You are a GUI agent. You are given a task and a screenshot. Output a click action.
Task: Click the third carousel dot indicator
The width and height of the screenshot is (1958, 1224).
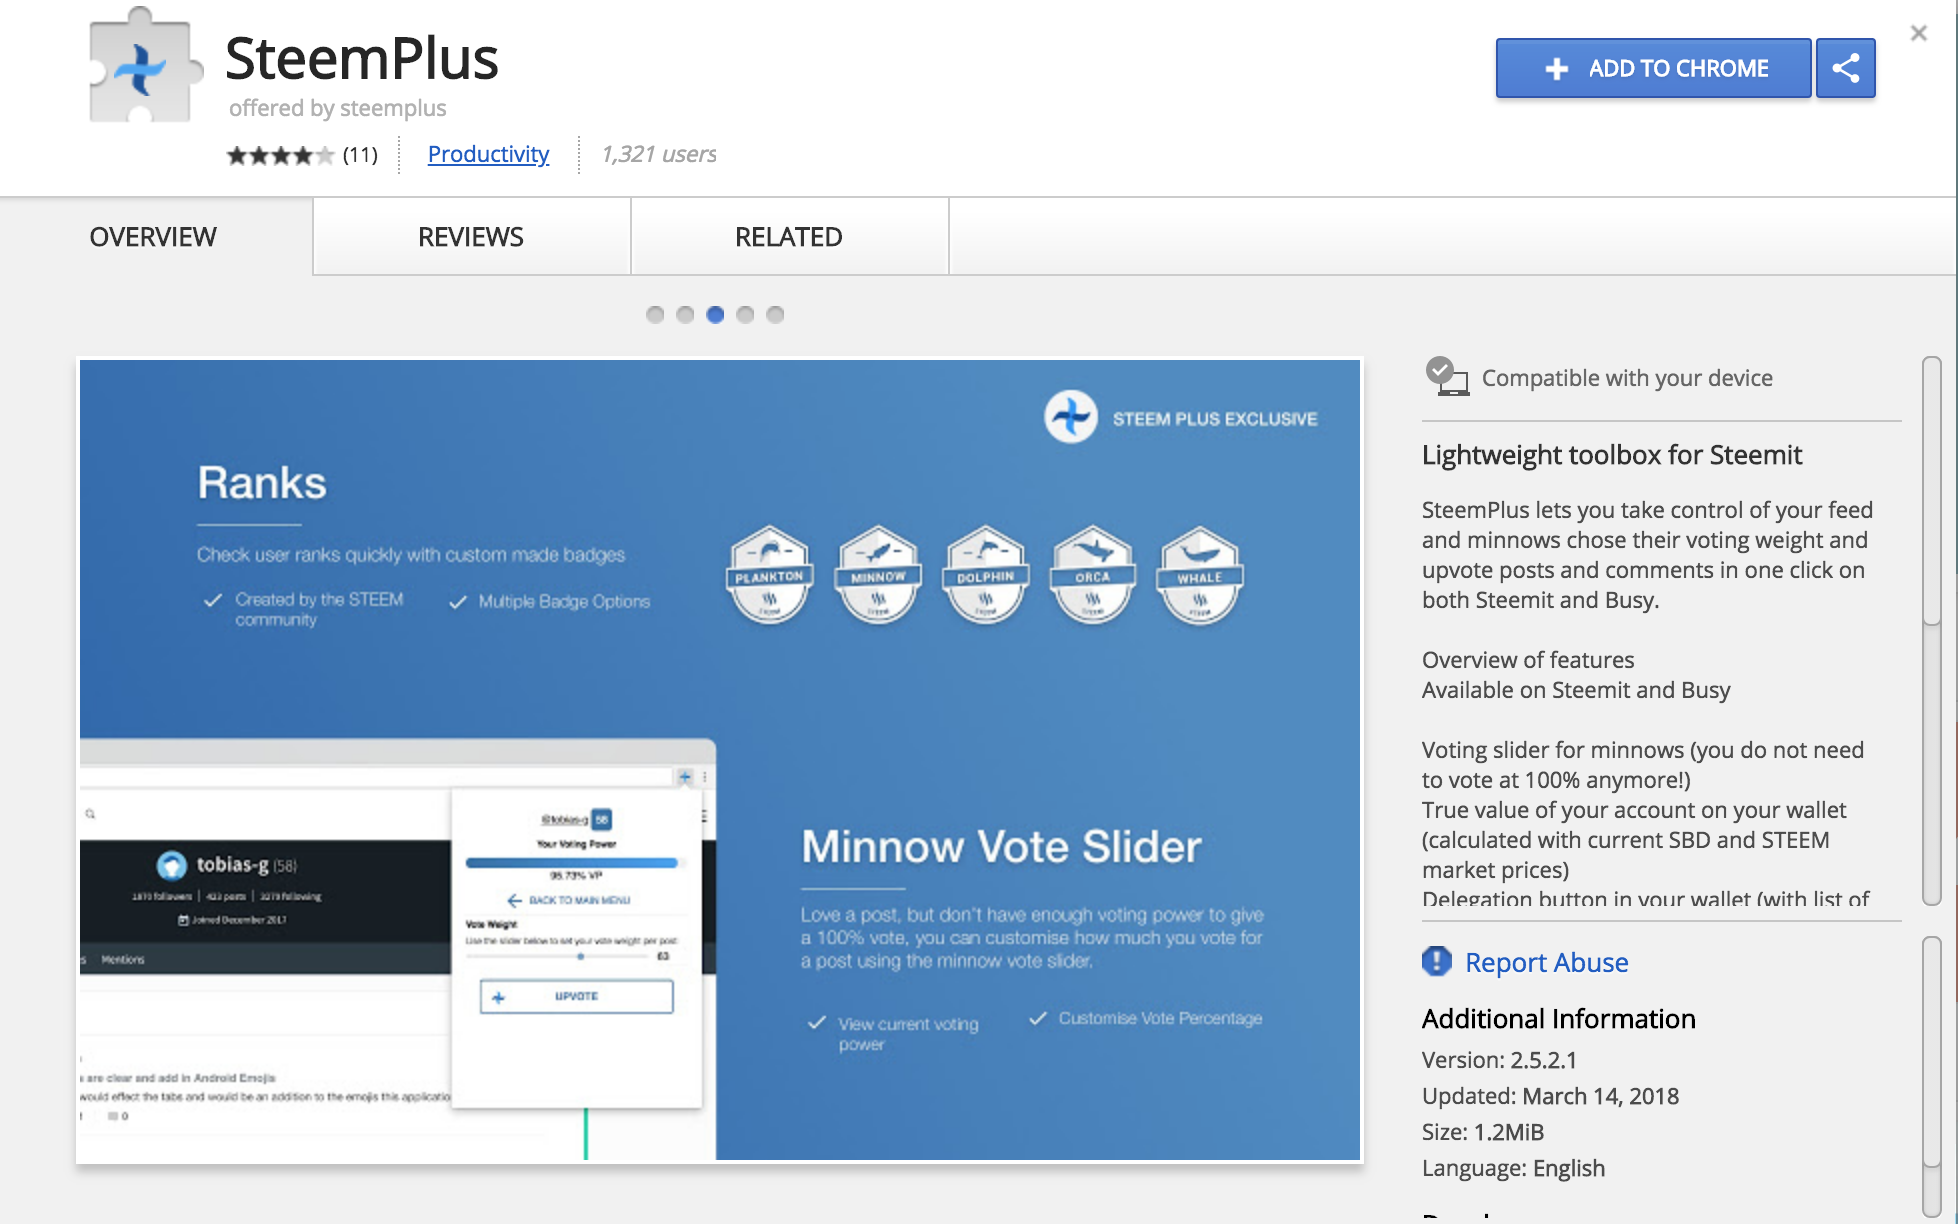pos(713,314)
